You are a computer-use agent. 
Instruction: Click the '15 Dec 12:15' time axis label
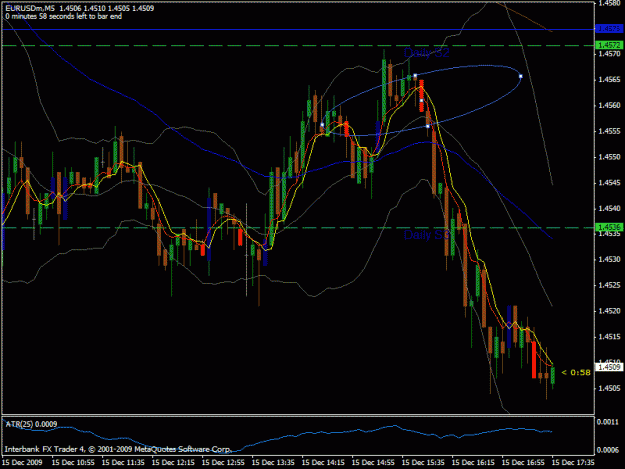tap(173, 463)
